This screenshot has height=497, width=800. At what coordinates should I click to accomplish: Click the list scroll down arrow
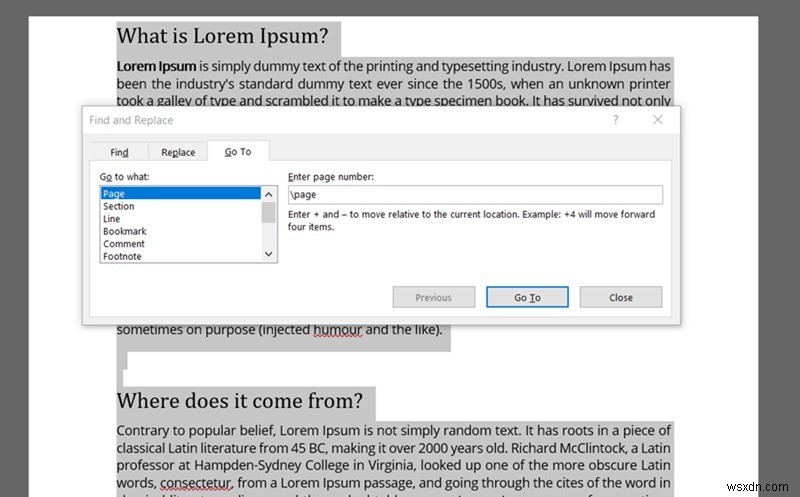(268, 254)
